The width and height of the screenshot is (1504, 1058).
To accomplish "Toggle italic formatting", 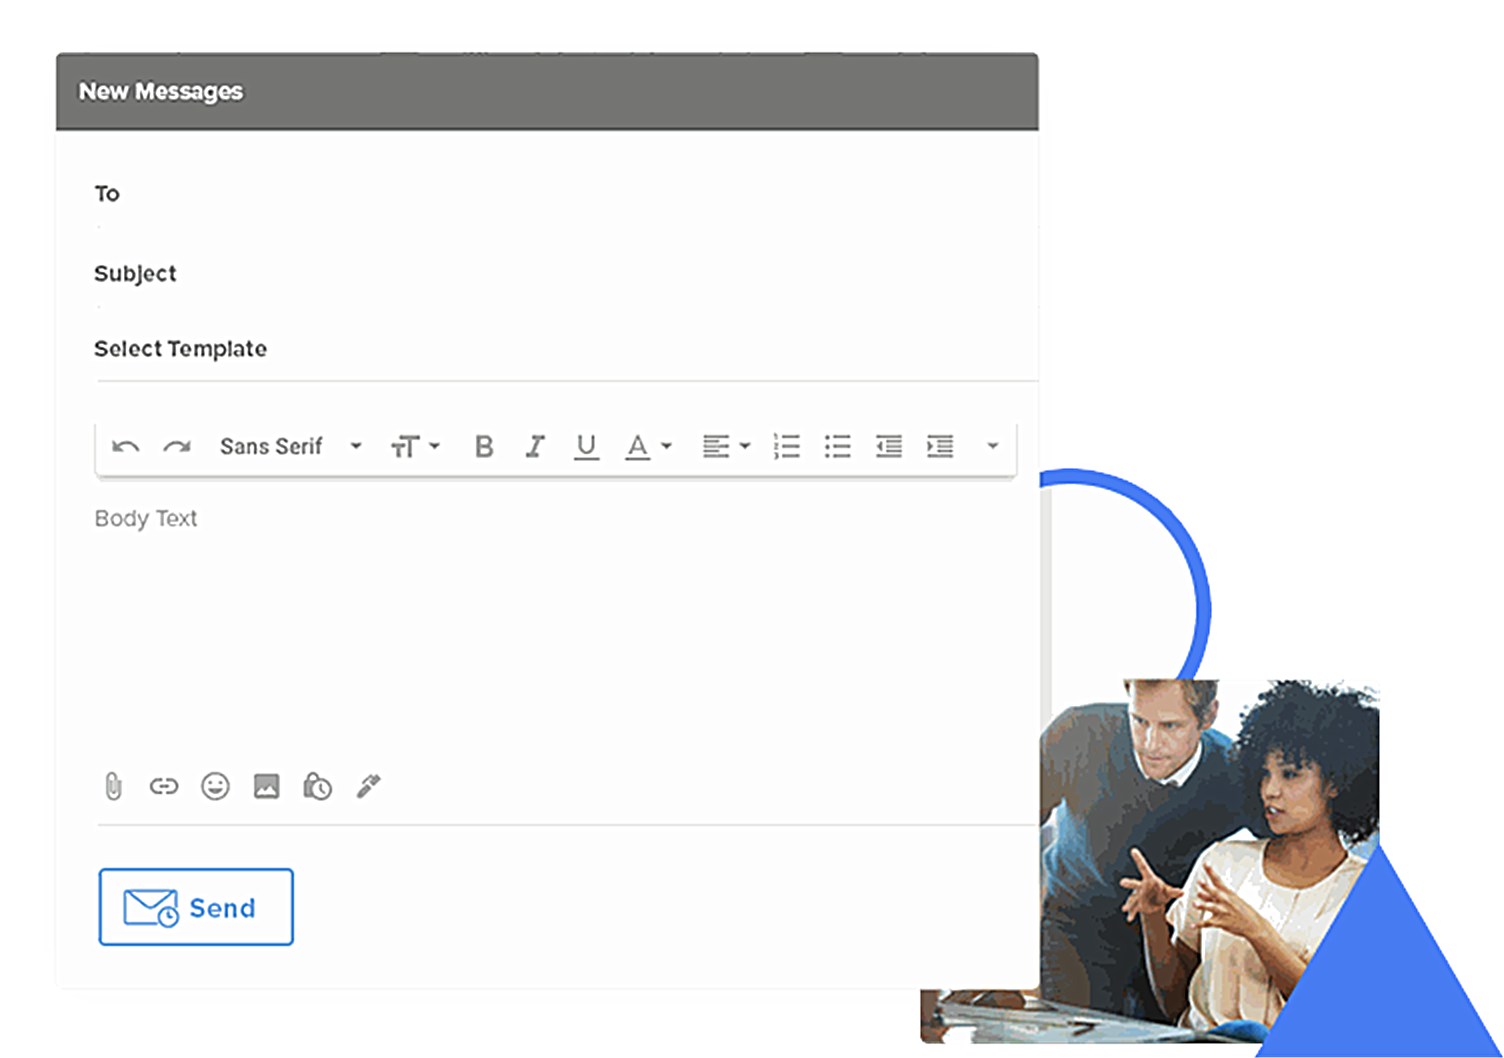I will click(x=535, y=446).
